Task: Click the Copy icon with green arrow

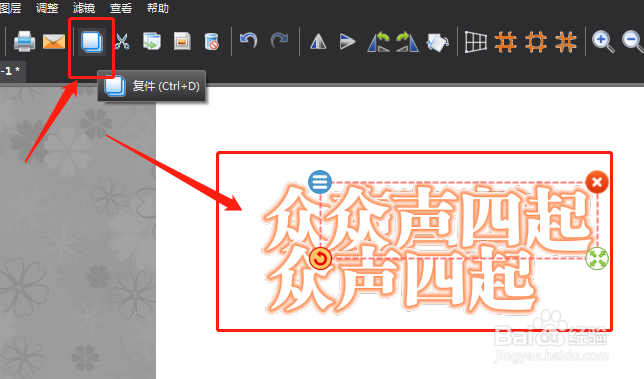Action: pyautogui.click(x=152, y=41)
